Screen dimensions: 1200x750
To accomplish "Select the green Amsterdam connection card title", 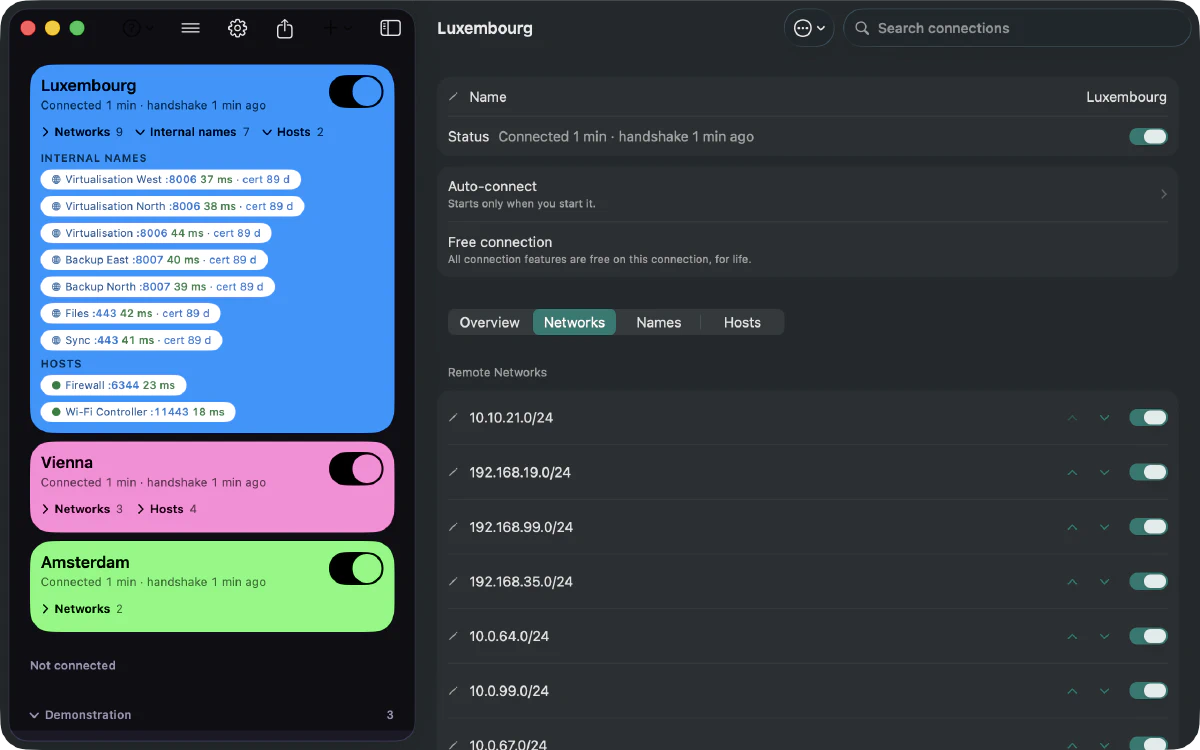I will (85, 562).
